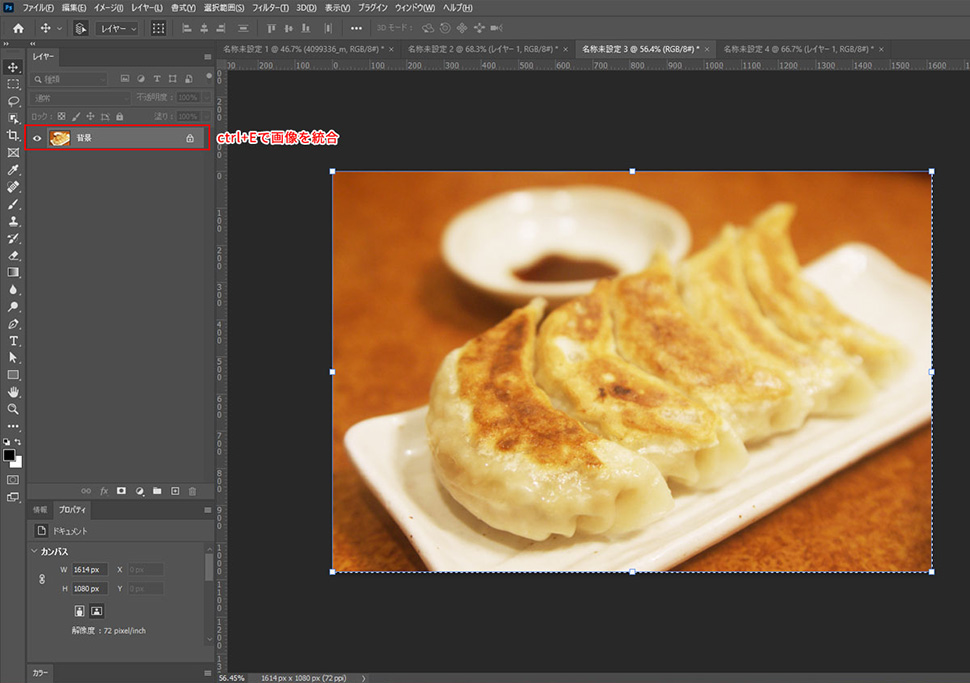
Task: Open the Move tool preset dropdown arrow
Action: tap(60, 28)
